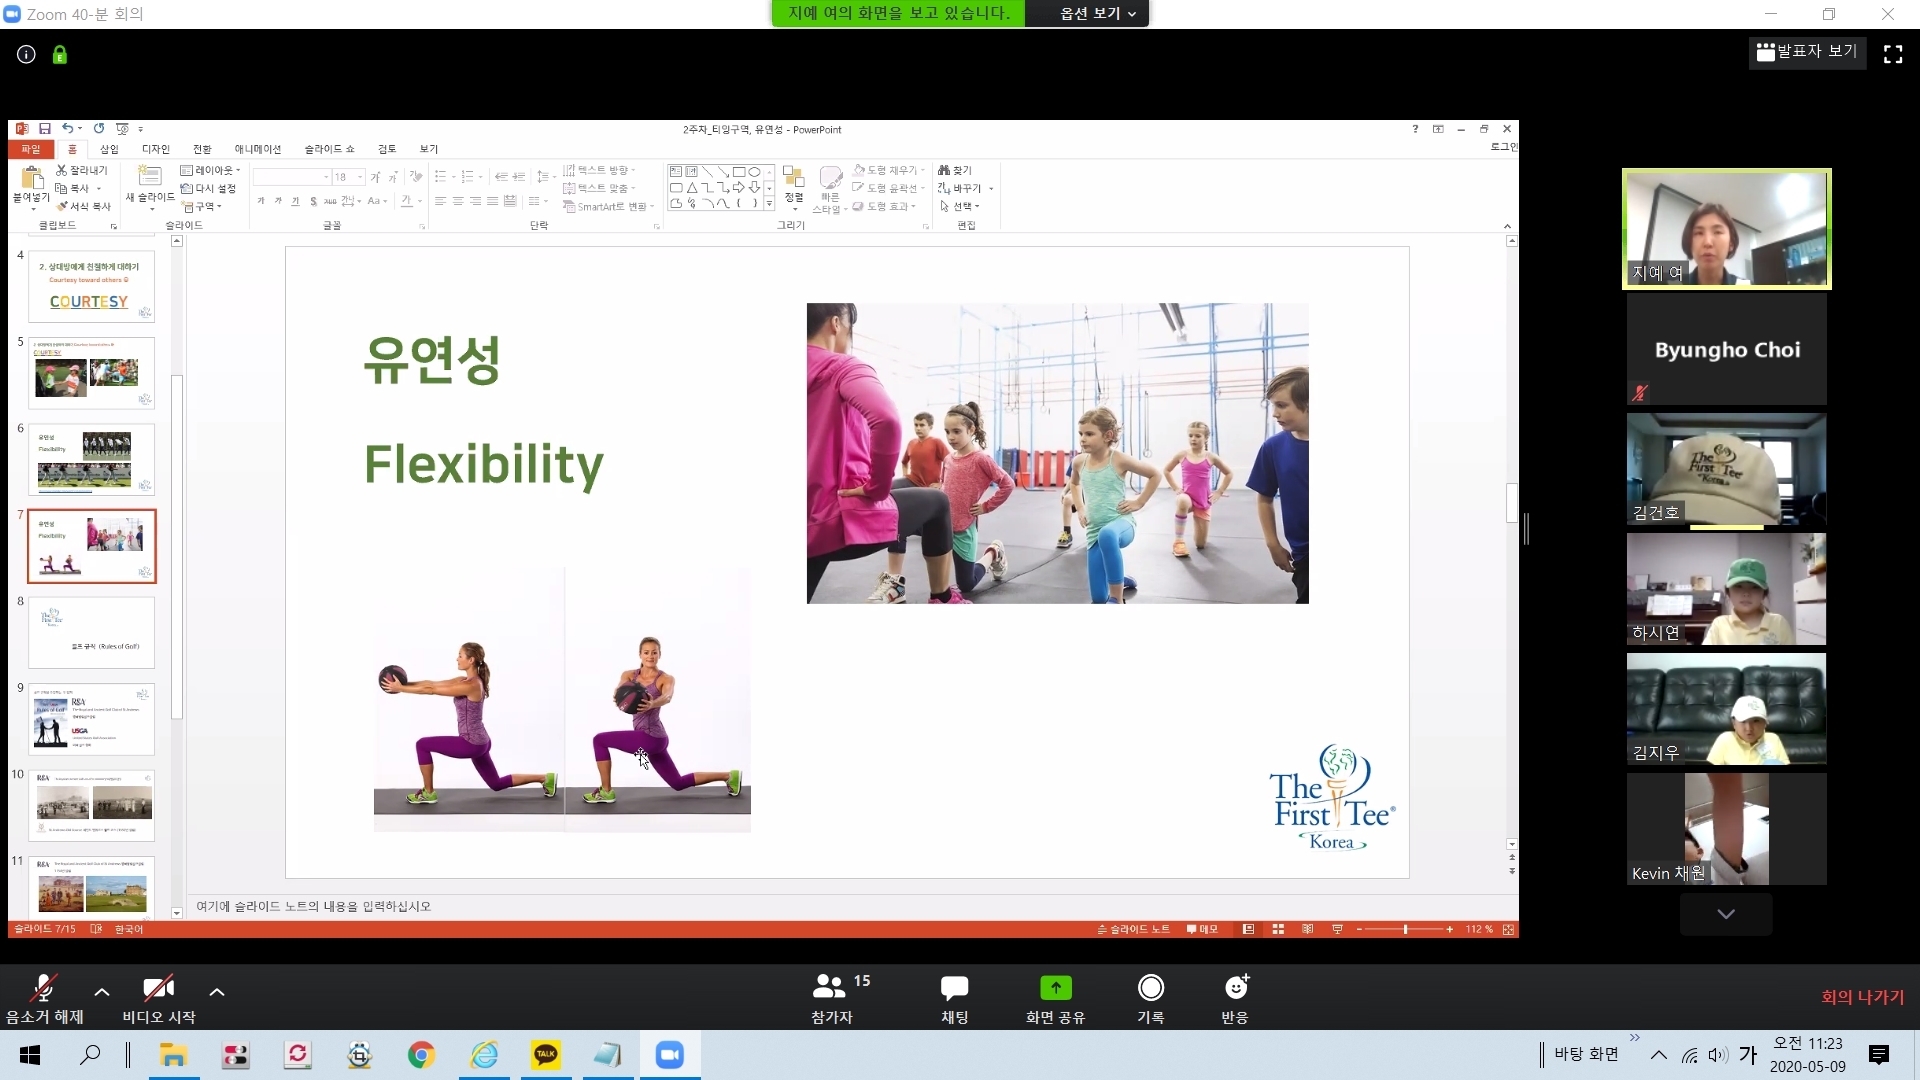The image size is (1920, 1080).
Task: Open Chrome from the Windows taskbar
Action: pos(421,1054)
